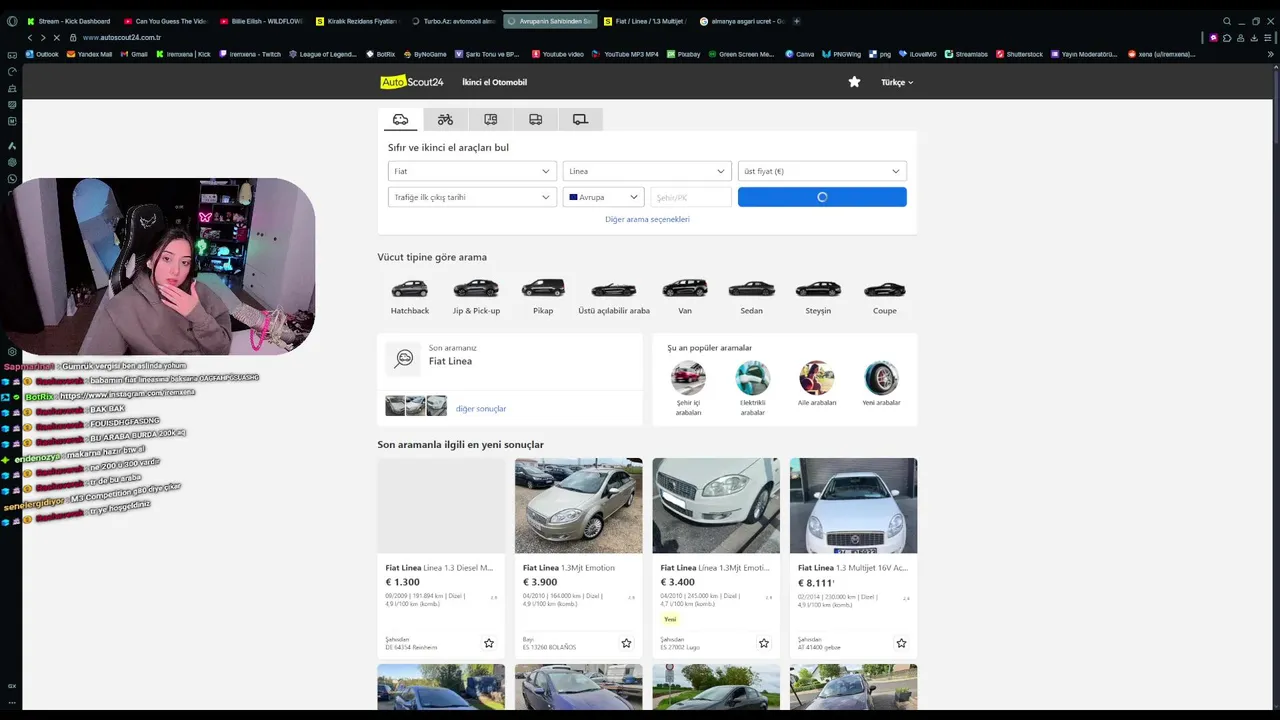
Task: Open the Shutterstock bookmark
Action: pos(1020,54)
